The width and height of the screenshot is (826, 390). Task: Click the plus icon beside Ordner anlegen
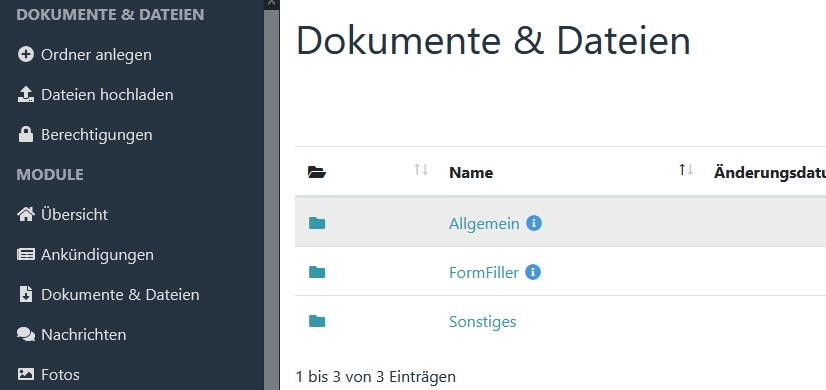pyautogui.click(x=25, y=54)
